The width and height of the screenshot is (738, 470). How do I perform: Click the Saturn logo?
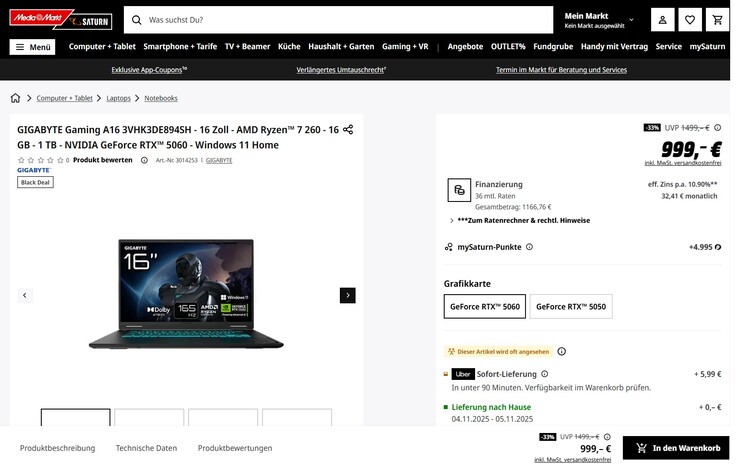89,22
